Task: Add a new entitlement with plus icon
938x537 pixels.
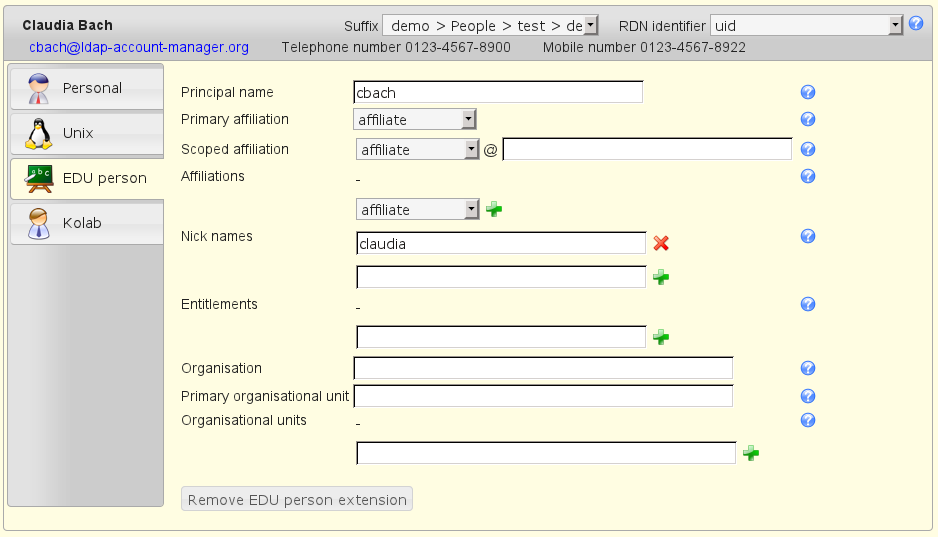Action: pyautogui.click(x=661, y=338)
